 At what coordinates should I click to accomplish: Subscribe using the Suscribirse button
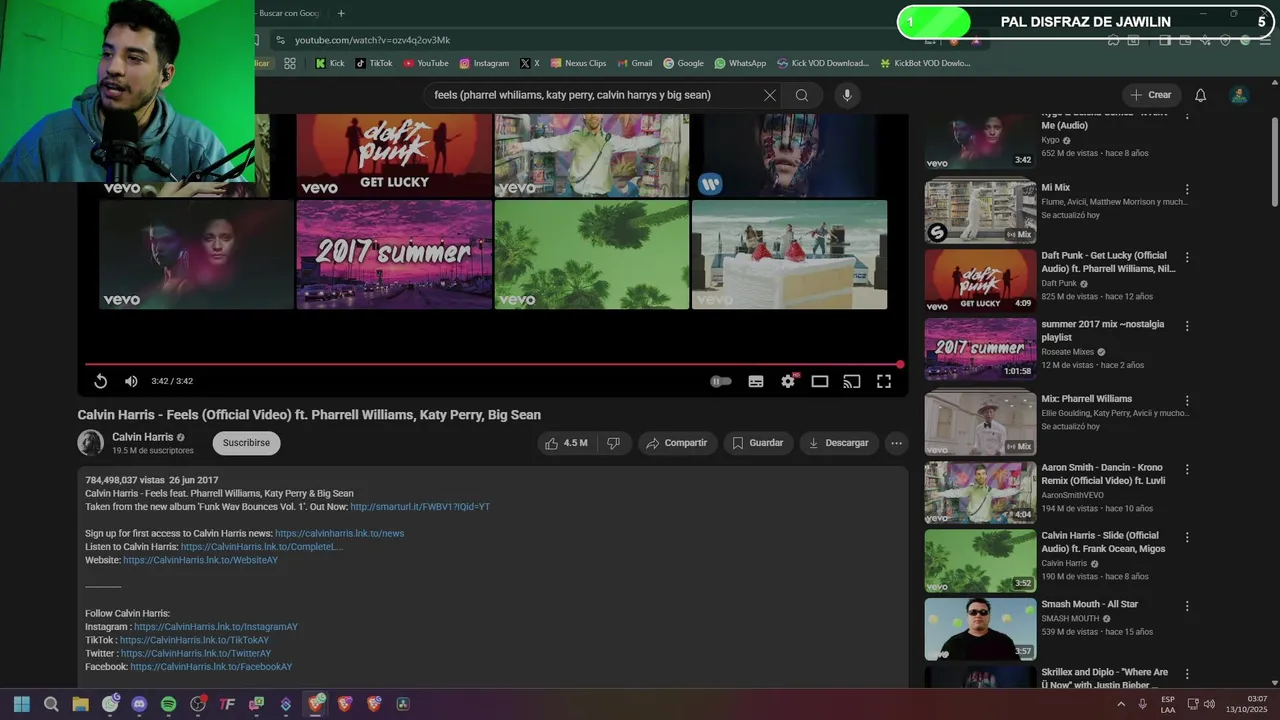click(246, 443)
